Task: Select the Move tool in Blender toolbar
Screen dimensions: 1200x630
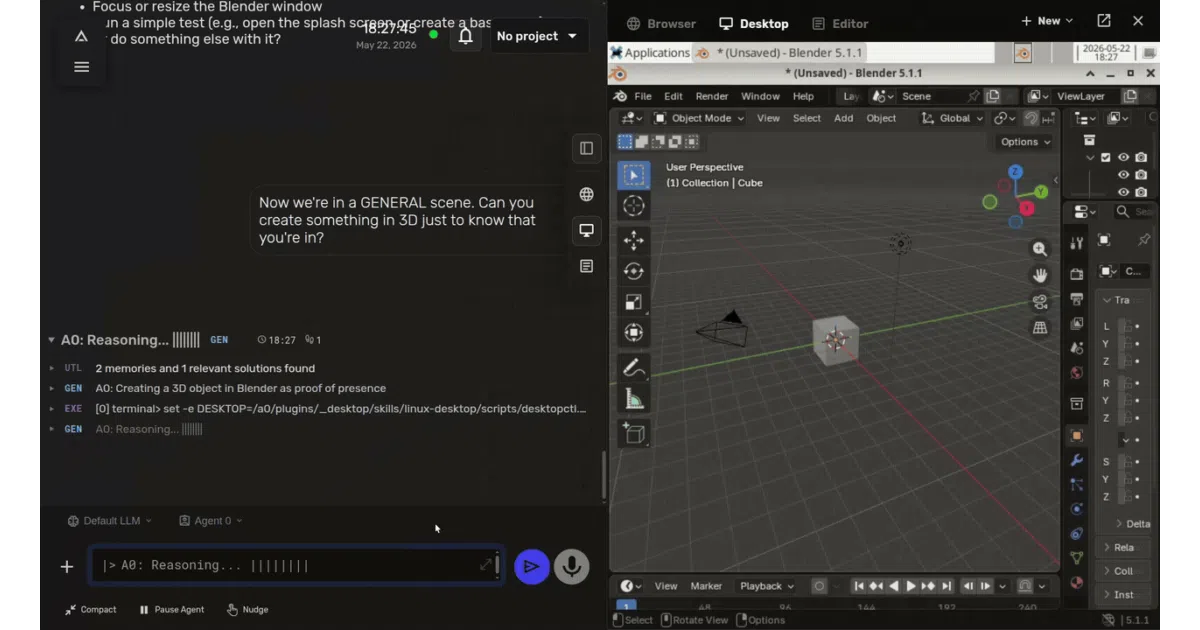Action: pyautogui.click(x=633, y=240)
